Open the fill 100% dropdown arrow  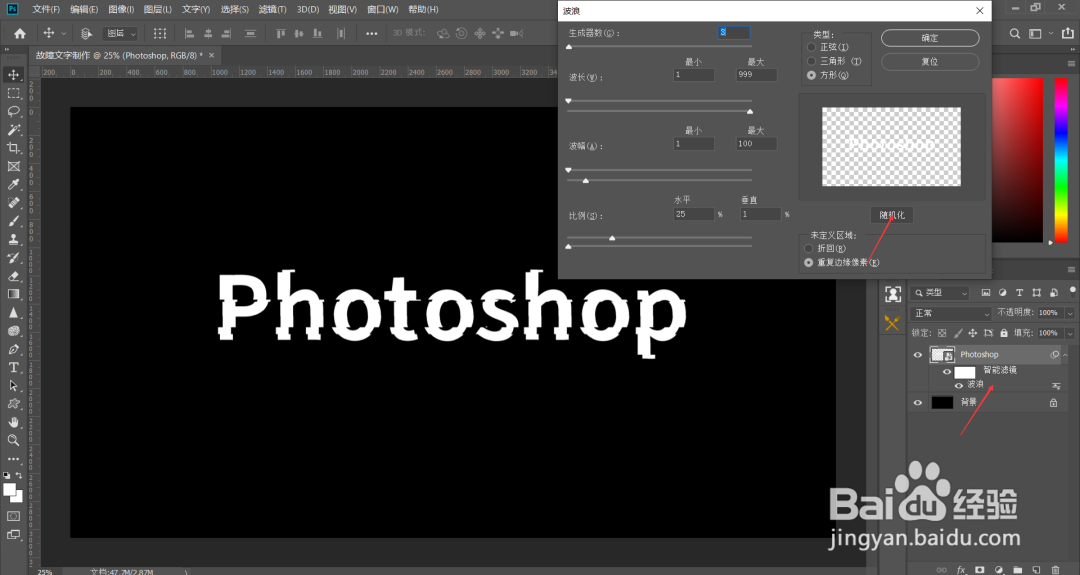pyautogui.click(x=1069, y=333)
